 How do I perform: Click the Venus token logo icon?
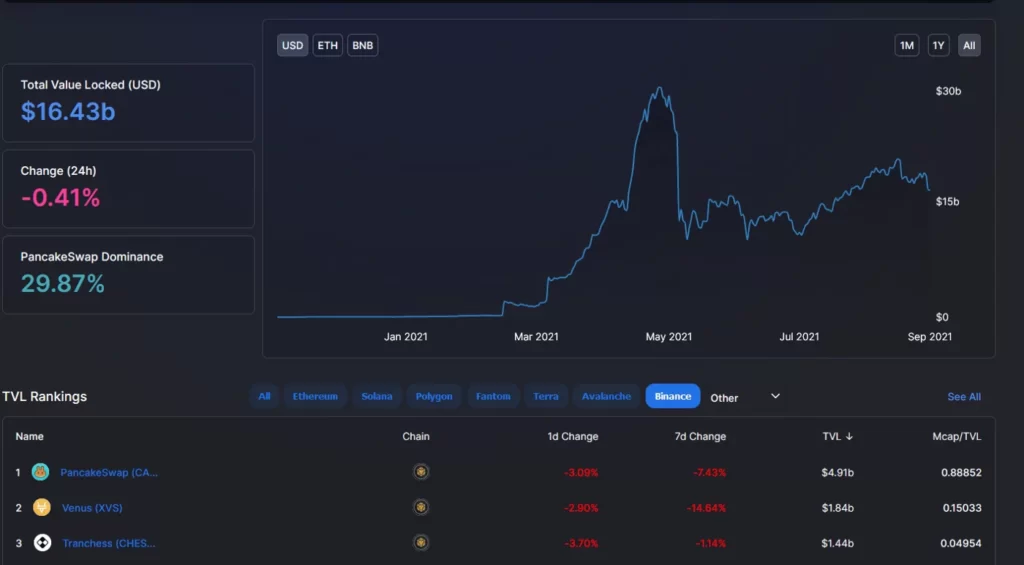click(x=41, y=507)
